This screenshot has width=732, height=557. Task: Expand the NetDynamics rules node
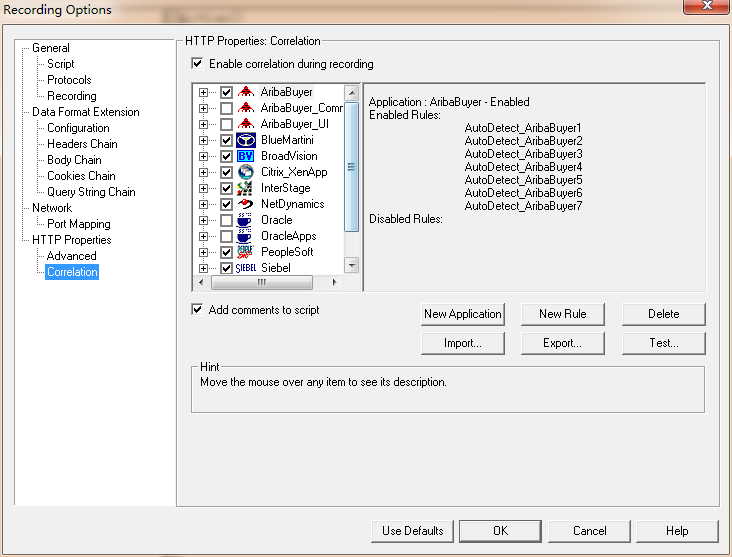point(203,204)
